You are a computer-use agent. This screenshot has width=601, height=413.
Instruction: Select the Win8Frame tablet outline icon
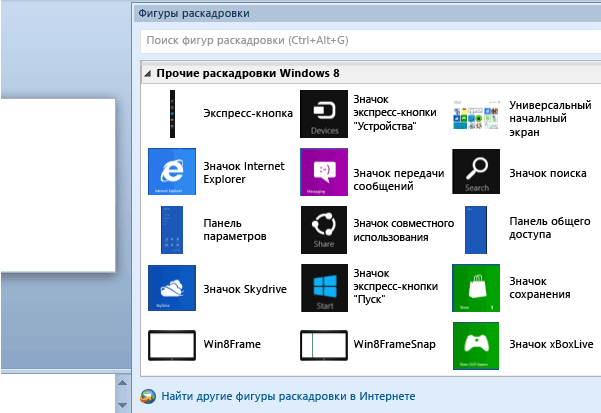click(x=172, y=345)
